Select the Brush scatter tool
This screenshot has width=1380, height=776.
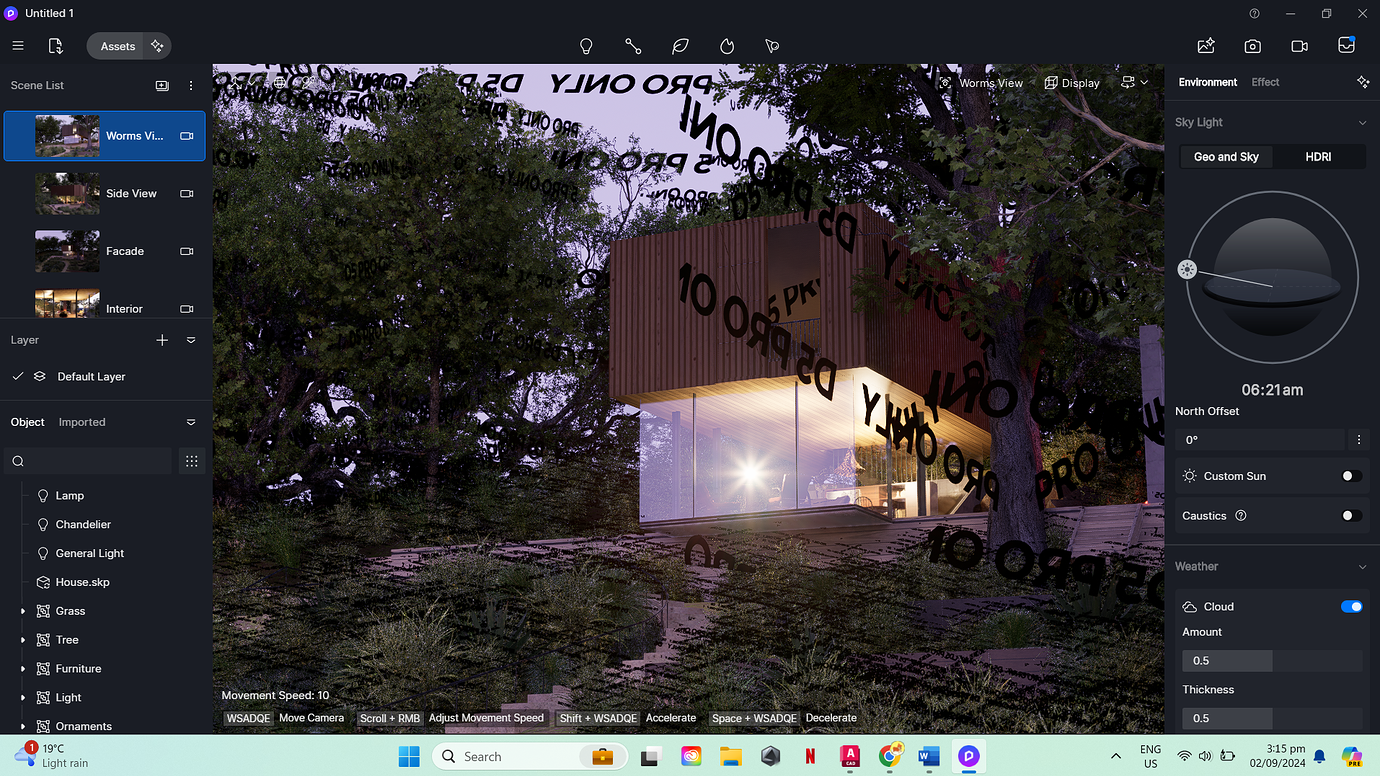point(770,46)
